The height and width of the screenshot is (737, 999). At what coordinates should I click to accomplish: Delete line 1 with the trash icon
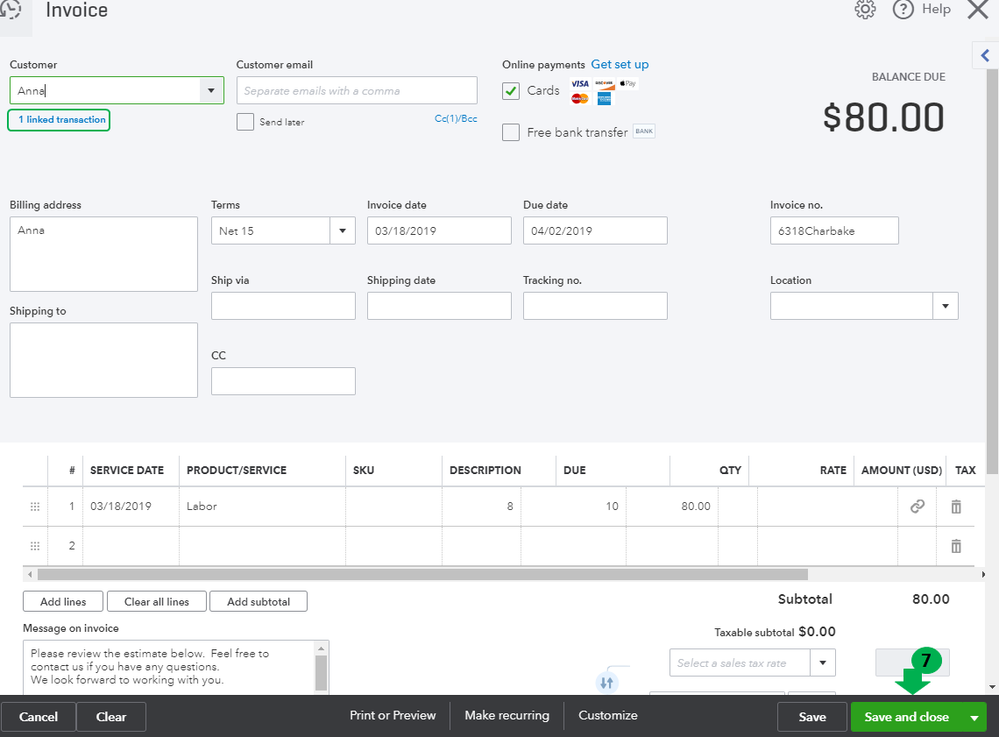(956, 507)
